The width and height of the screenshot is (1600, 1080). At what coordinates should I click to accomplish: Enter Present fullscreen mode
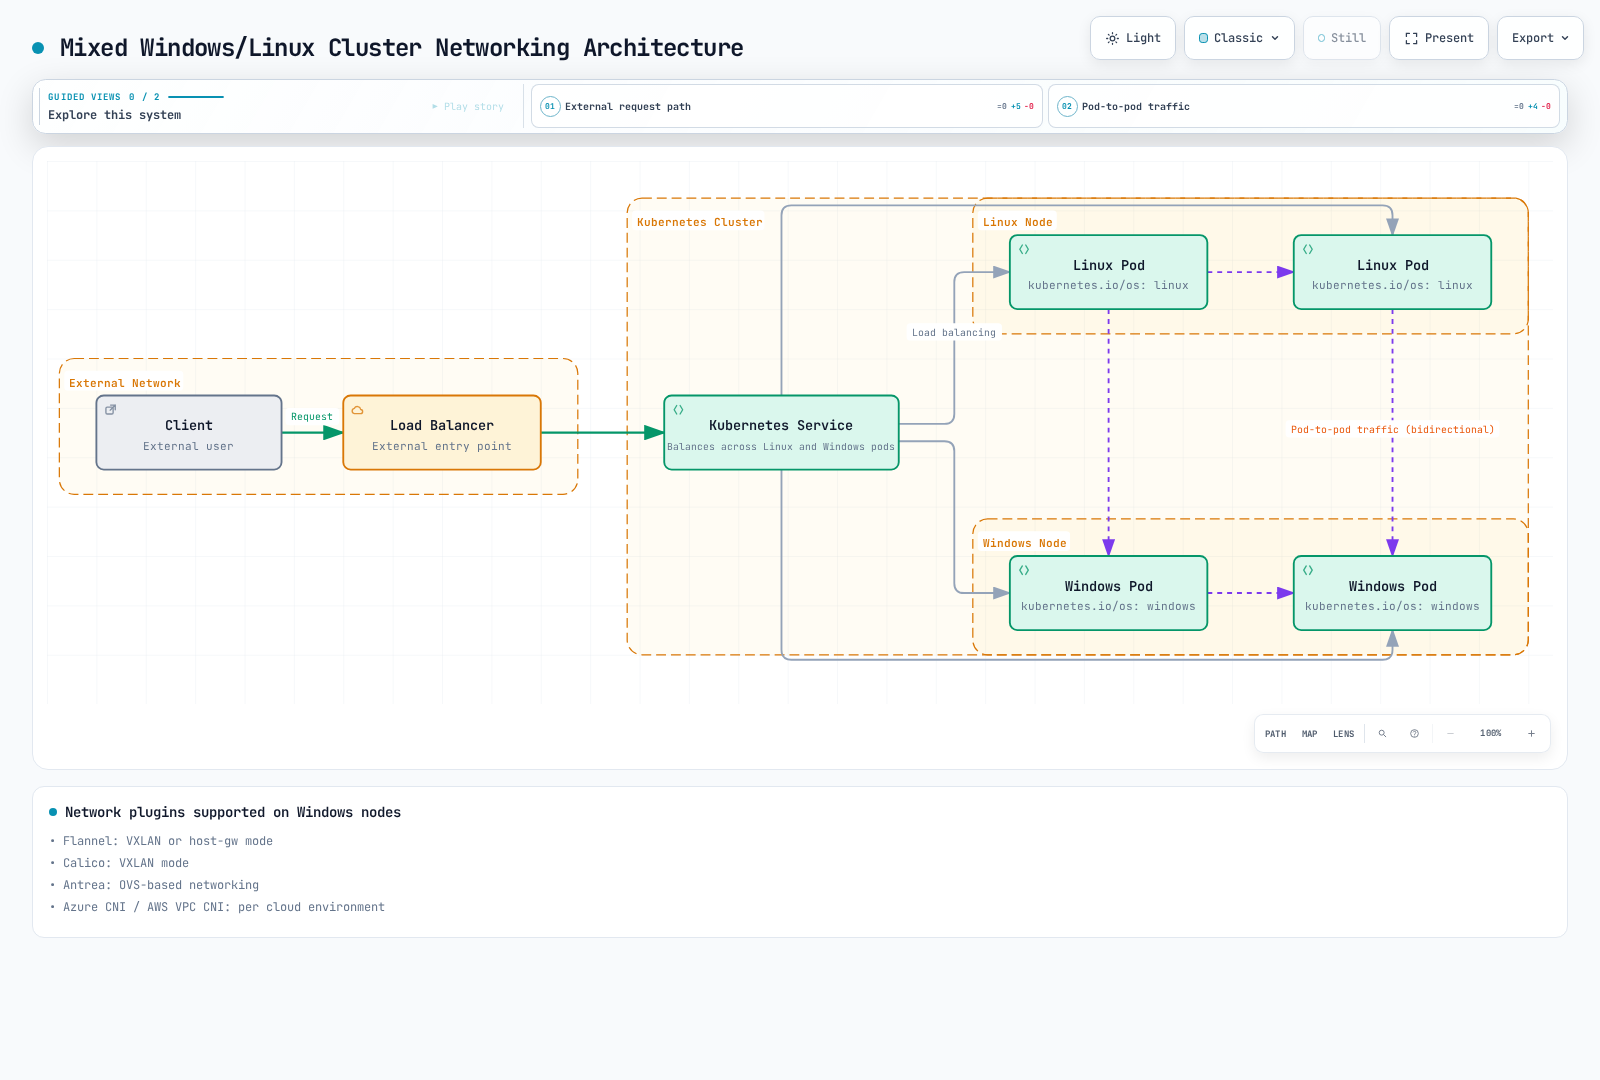1439,38
